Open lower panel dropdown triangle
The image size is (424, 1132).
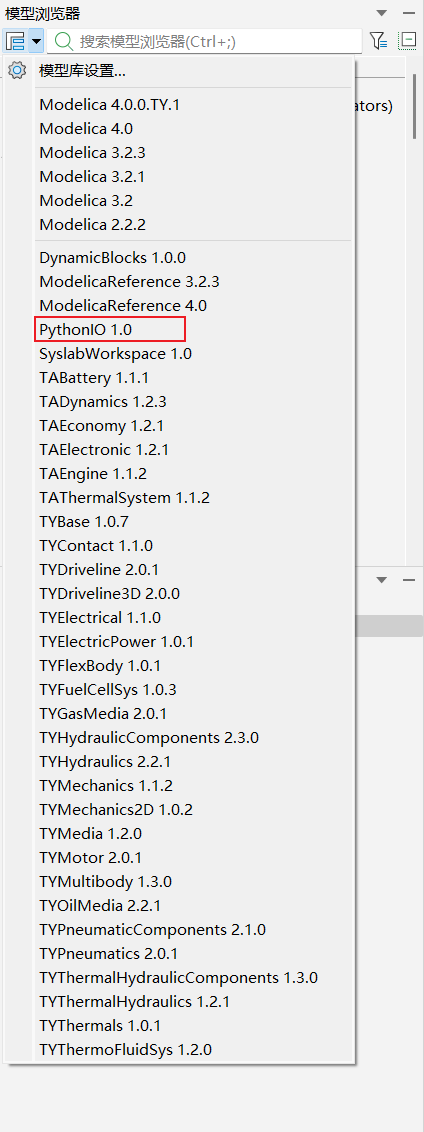click(382, 580)
